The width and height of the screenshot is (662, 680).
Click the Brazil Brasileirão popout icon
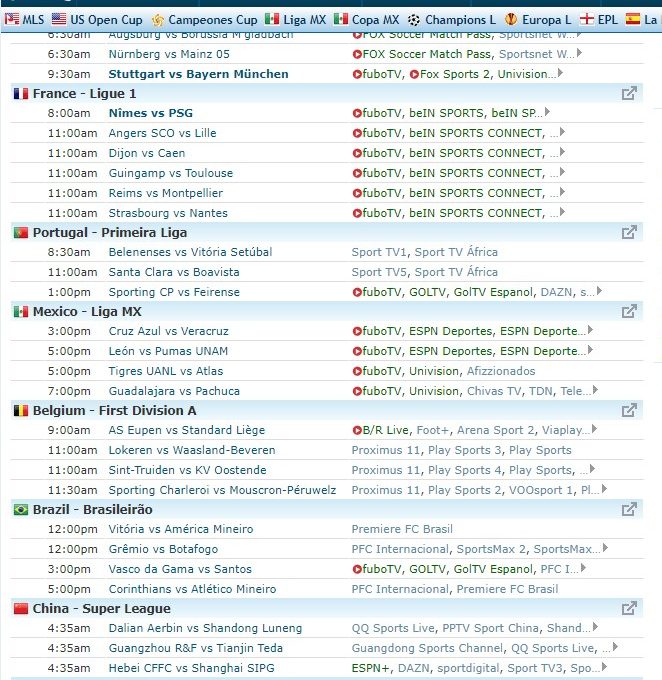click(629, 509)
